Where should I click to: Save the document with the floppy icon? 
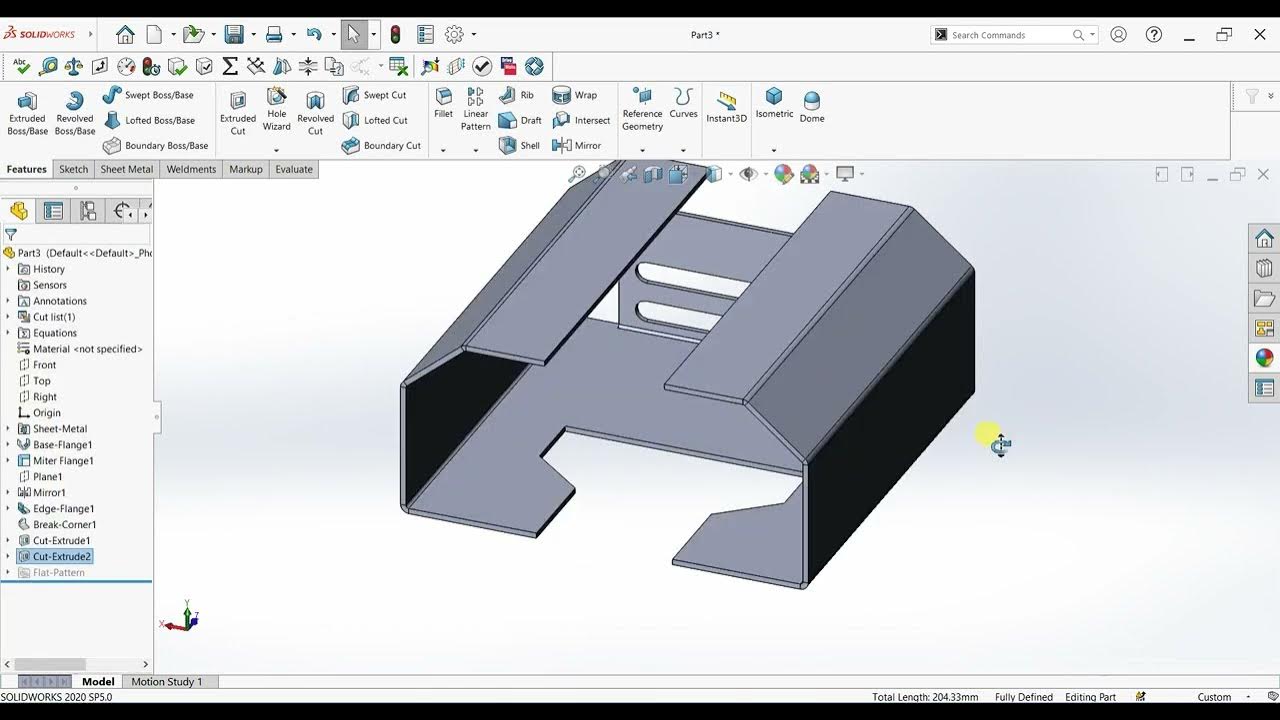[x=234, y=35]
